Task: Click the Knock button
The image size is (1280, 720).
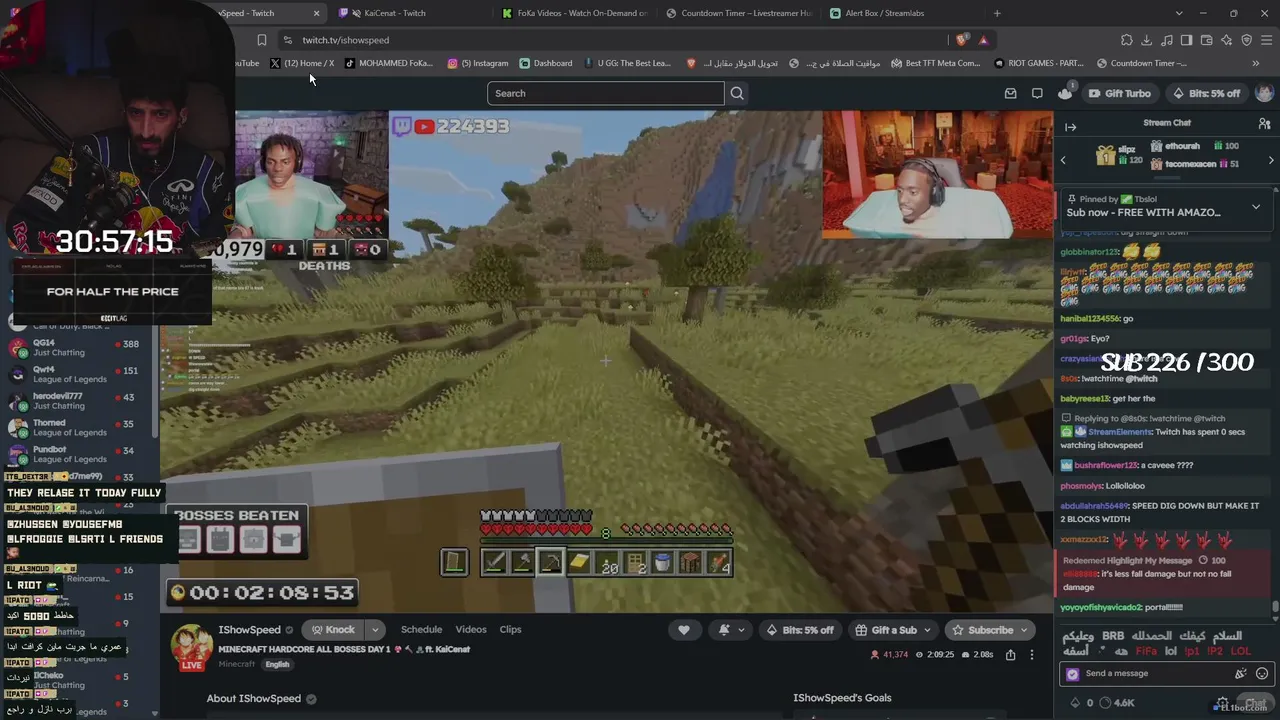Action: point(332,630)
